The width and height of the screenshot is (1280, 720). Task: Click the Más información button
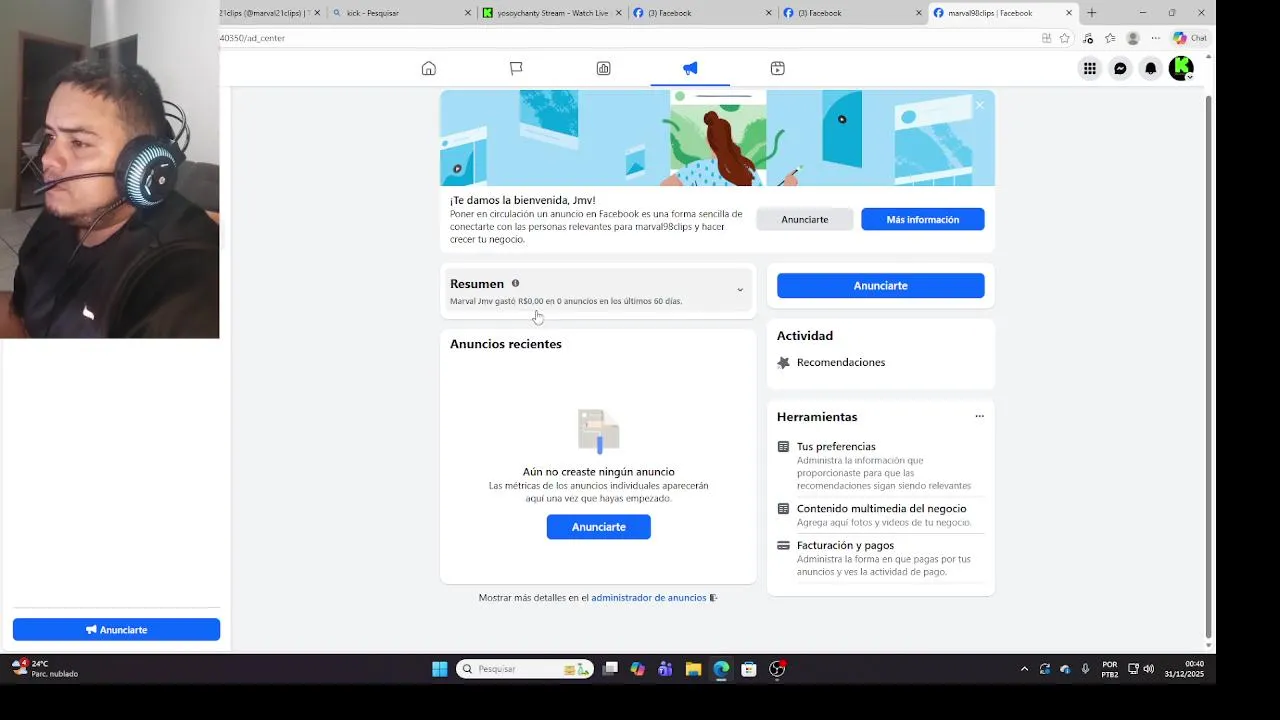[x=922, y=219]
